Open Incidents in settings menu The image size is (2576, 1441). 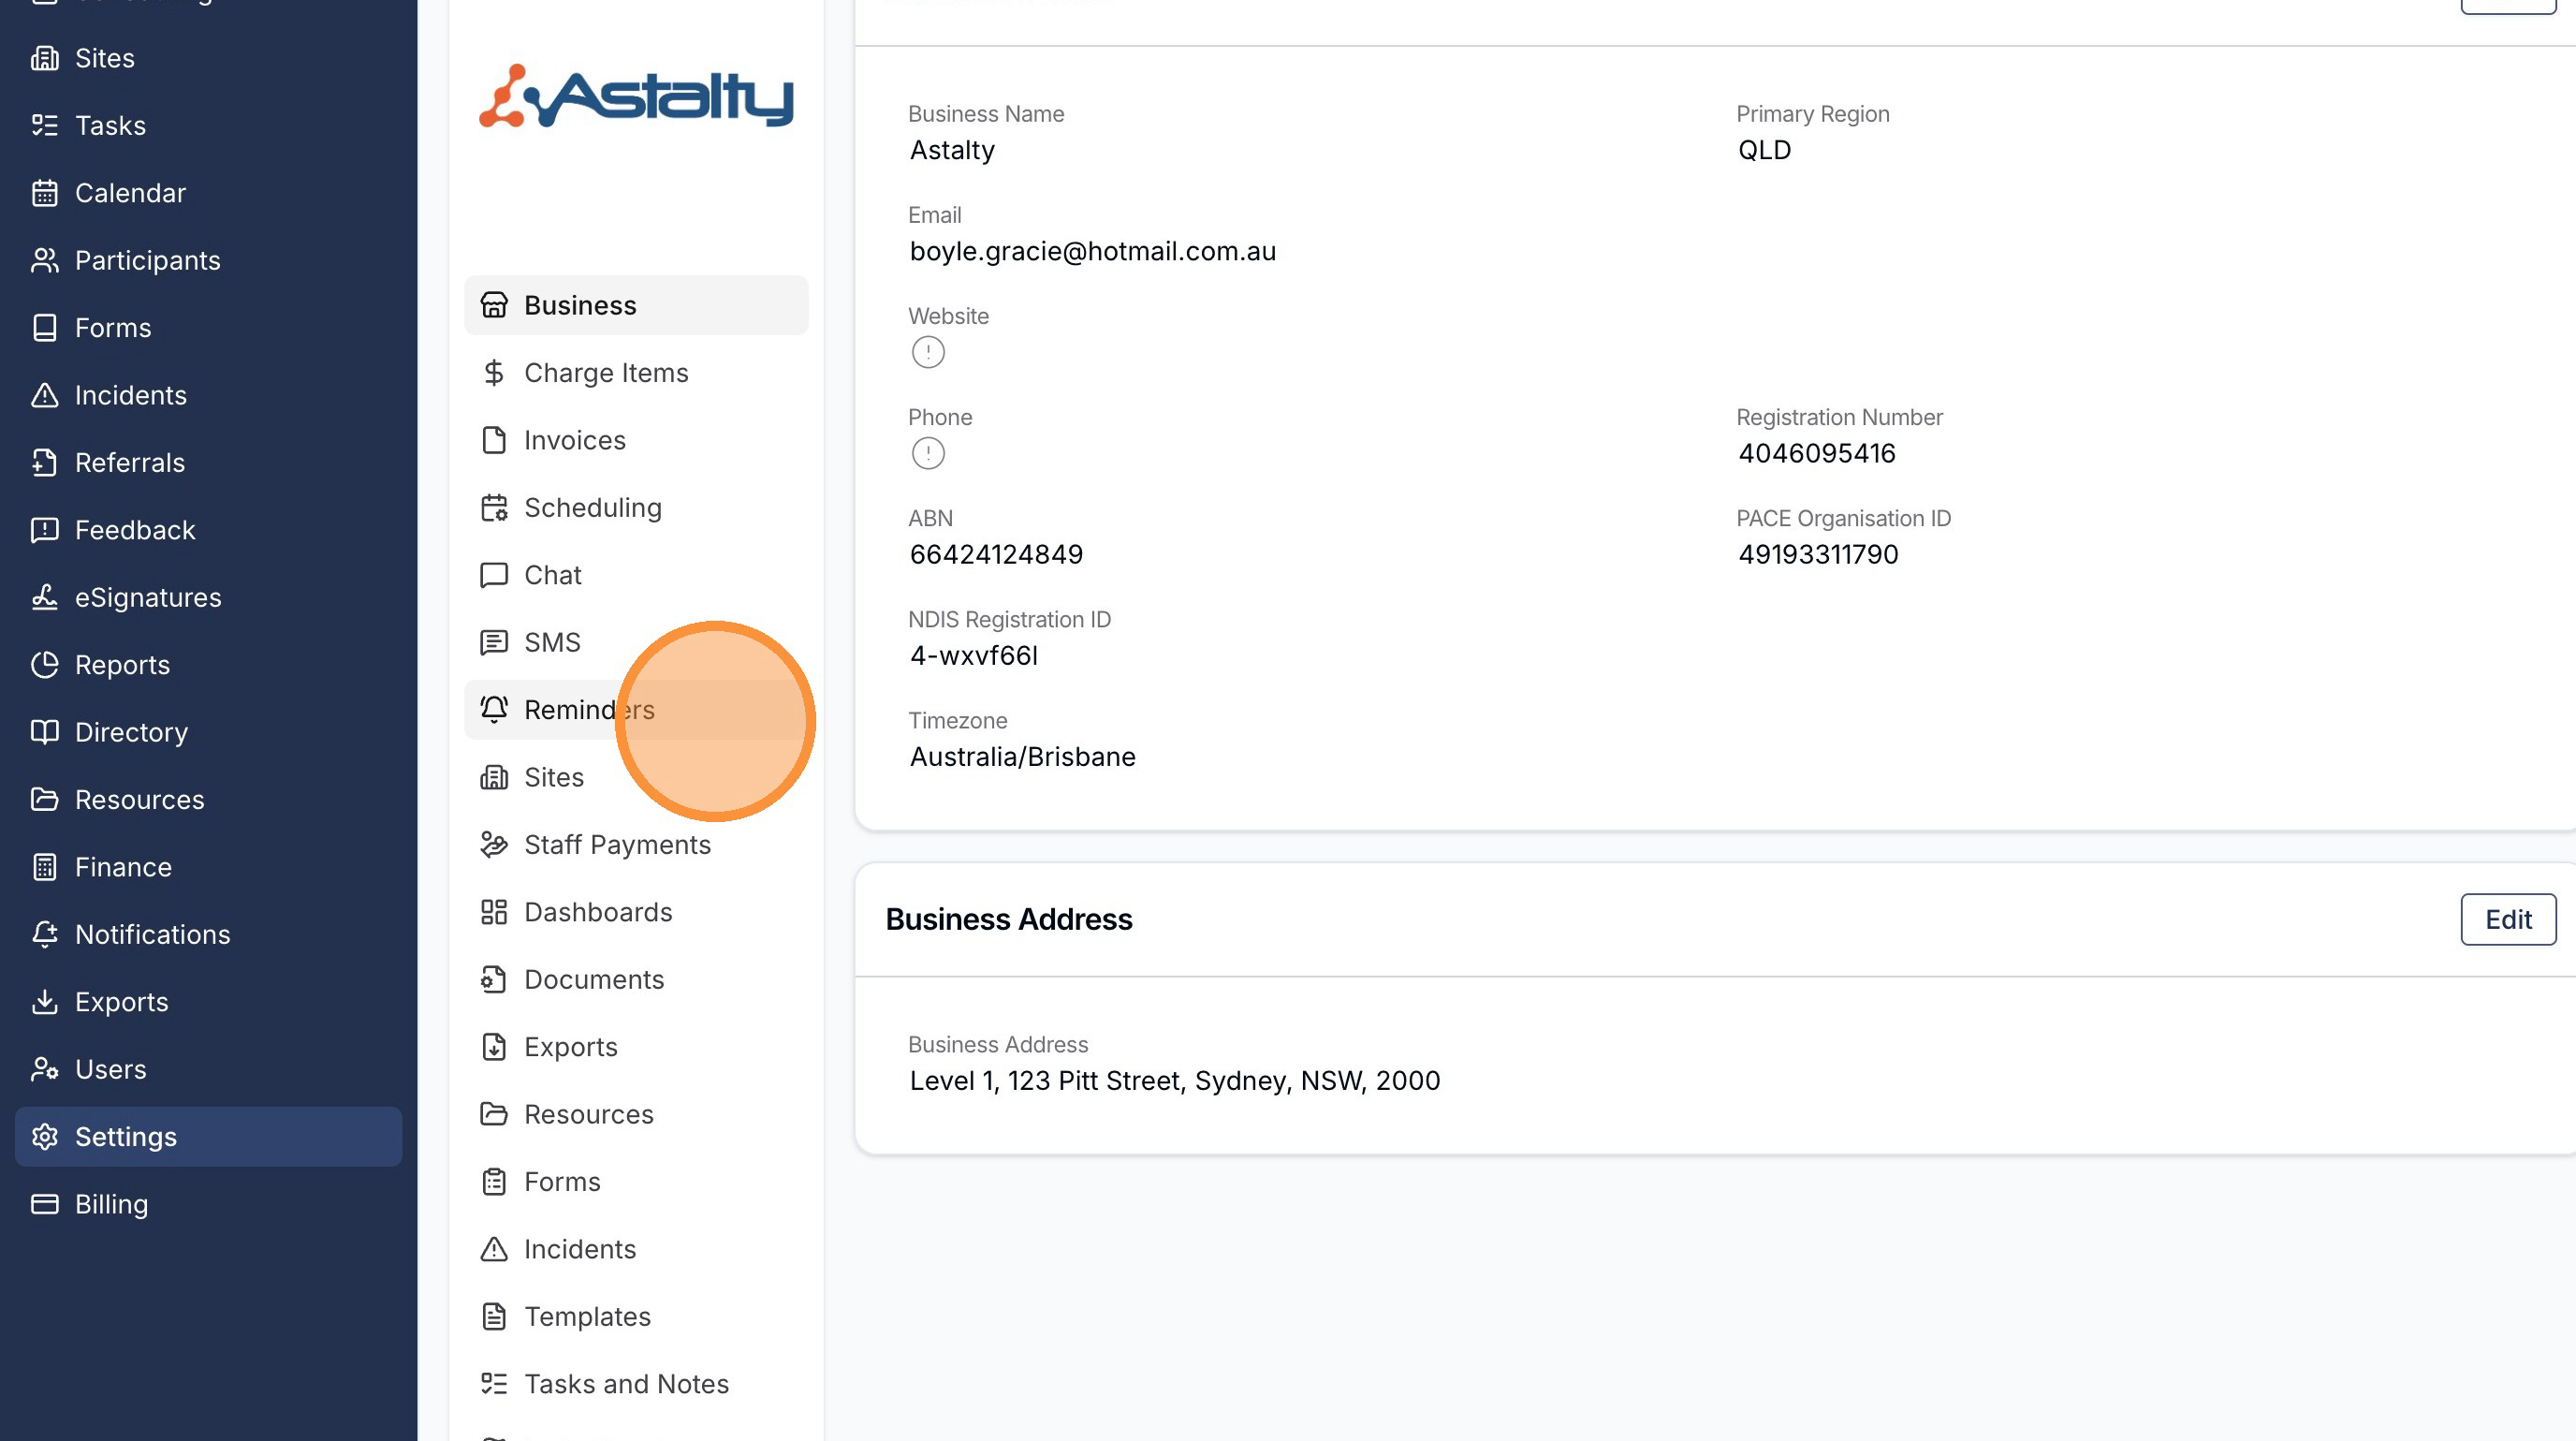click(x=636, y=1249)
